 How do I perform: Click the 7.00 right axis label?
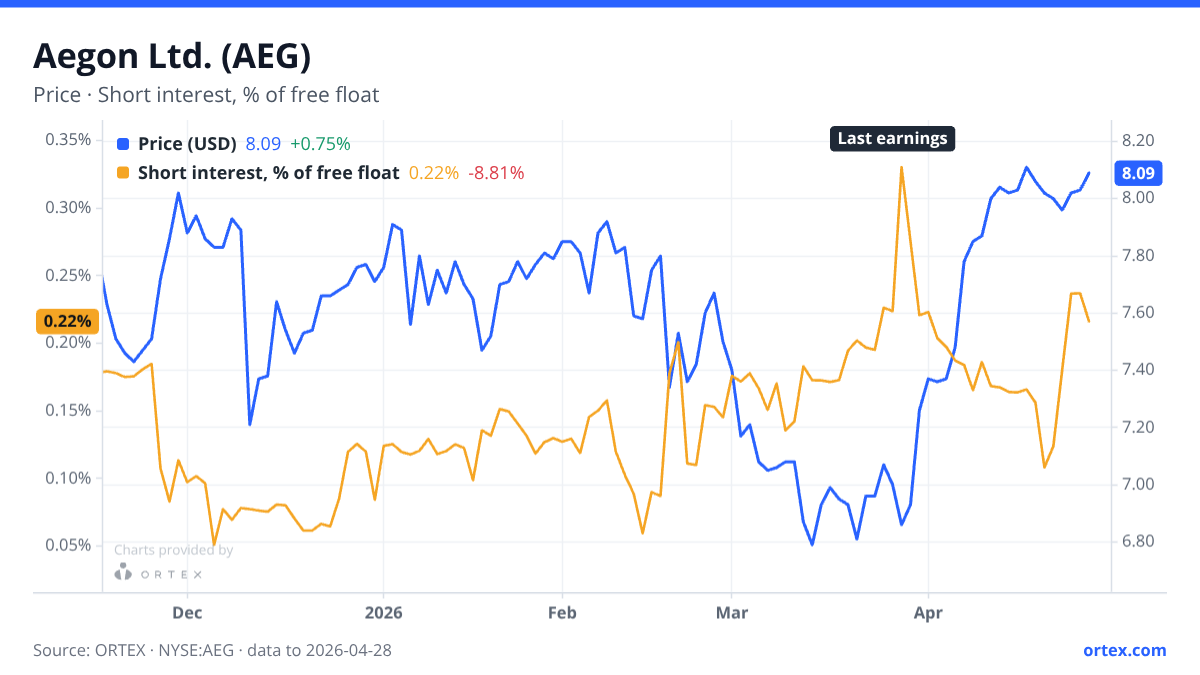coord(1138,484)
